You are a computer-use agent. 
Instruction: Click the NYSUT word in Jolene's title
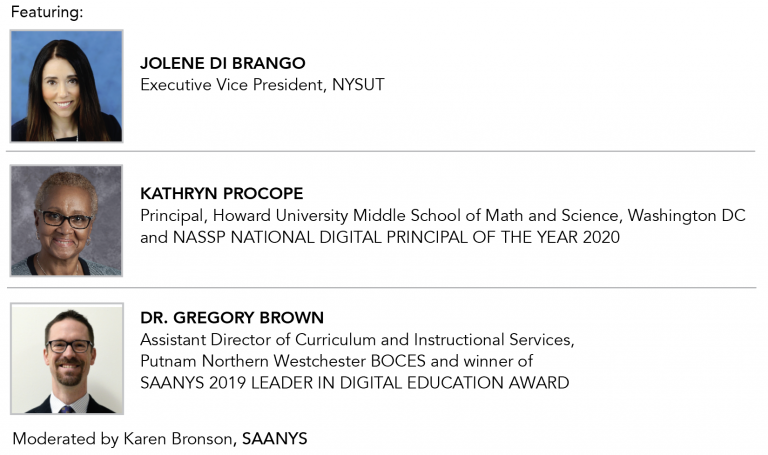click(358, 85)
